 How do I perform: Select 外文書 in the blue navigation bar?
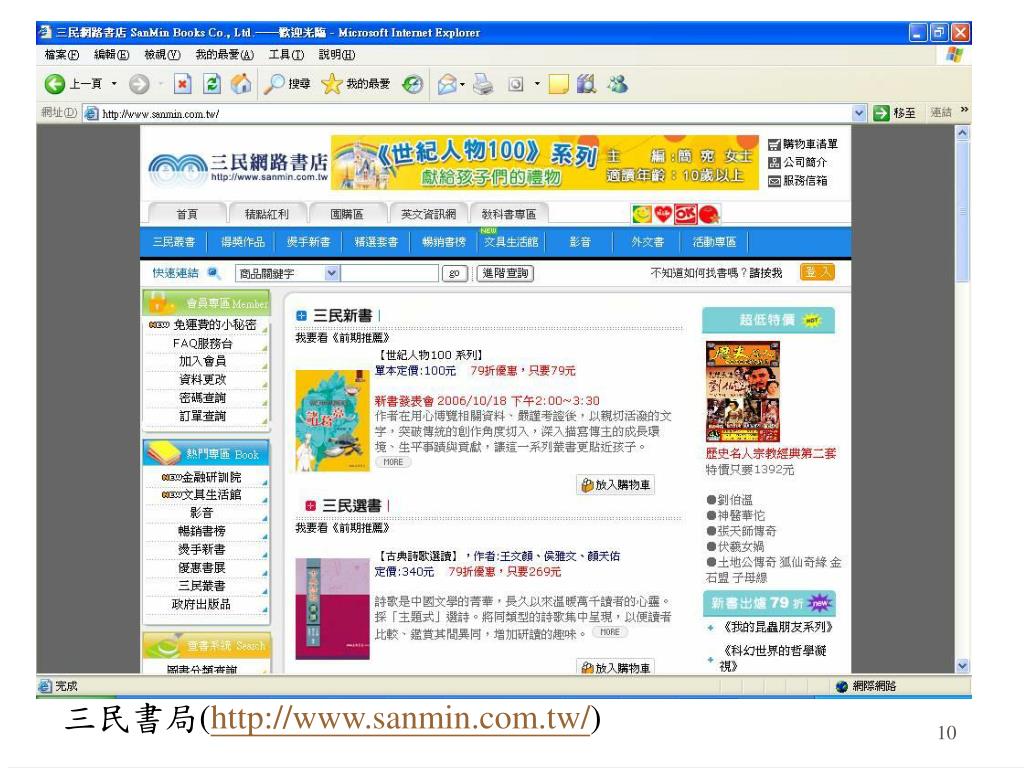click(x=647, y=242)
